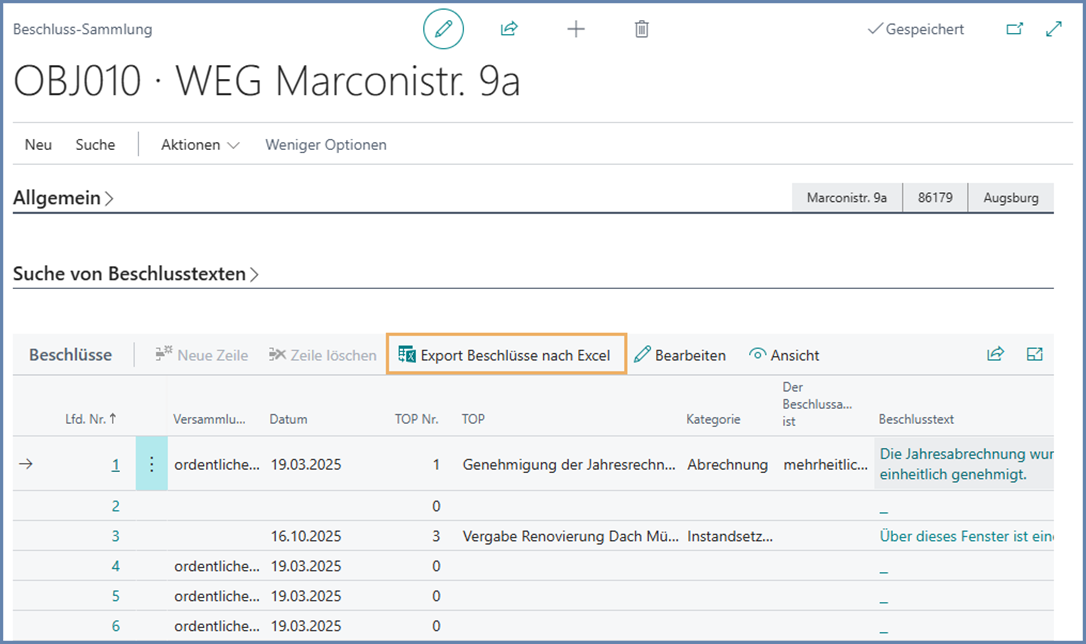Open the Aktionen dropdown menu
Viewport: 1086px width, 644px height.
200,145
